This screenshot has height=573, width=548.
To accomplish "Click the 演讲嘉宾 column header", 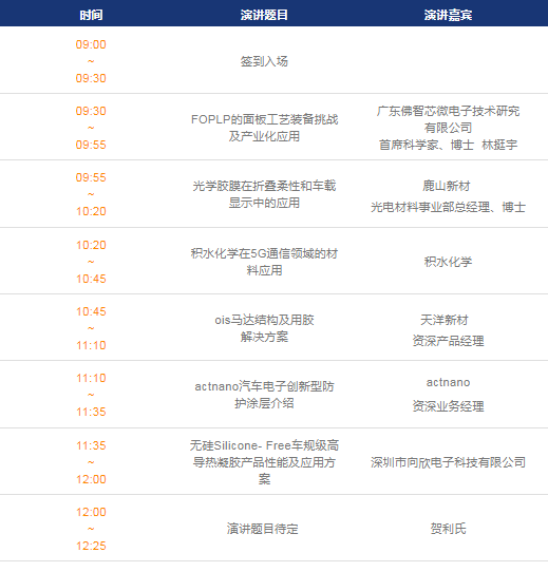I will click(x=448, y=15).
